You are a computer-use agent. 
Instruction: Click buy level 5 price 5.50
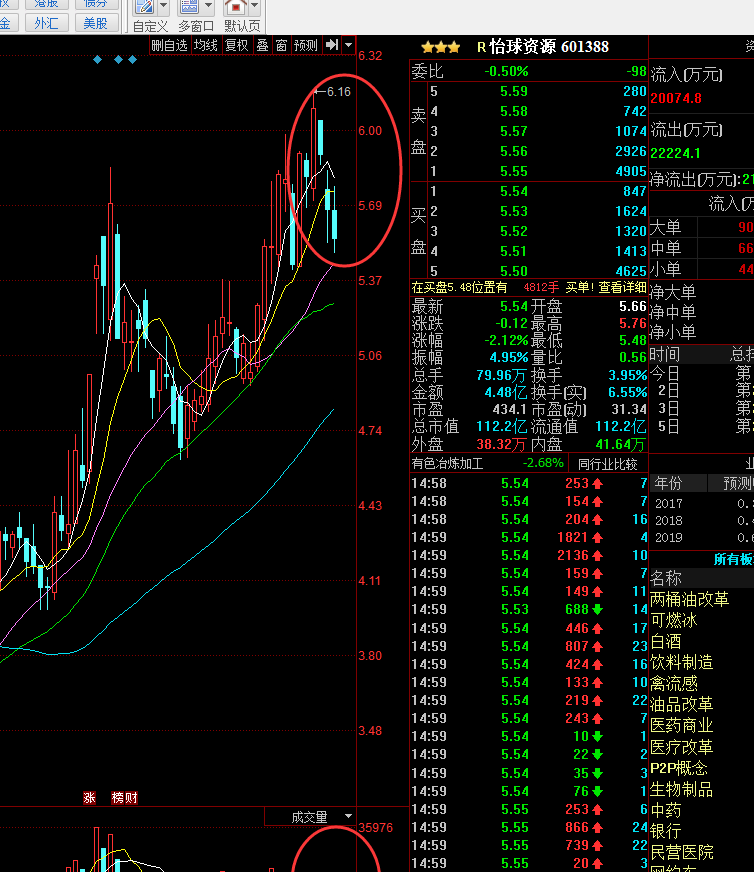(514, 271)
